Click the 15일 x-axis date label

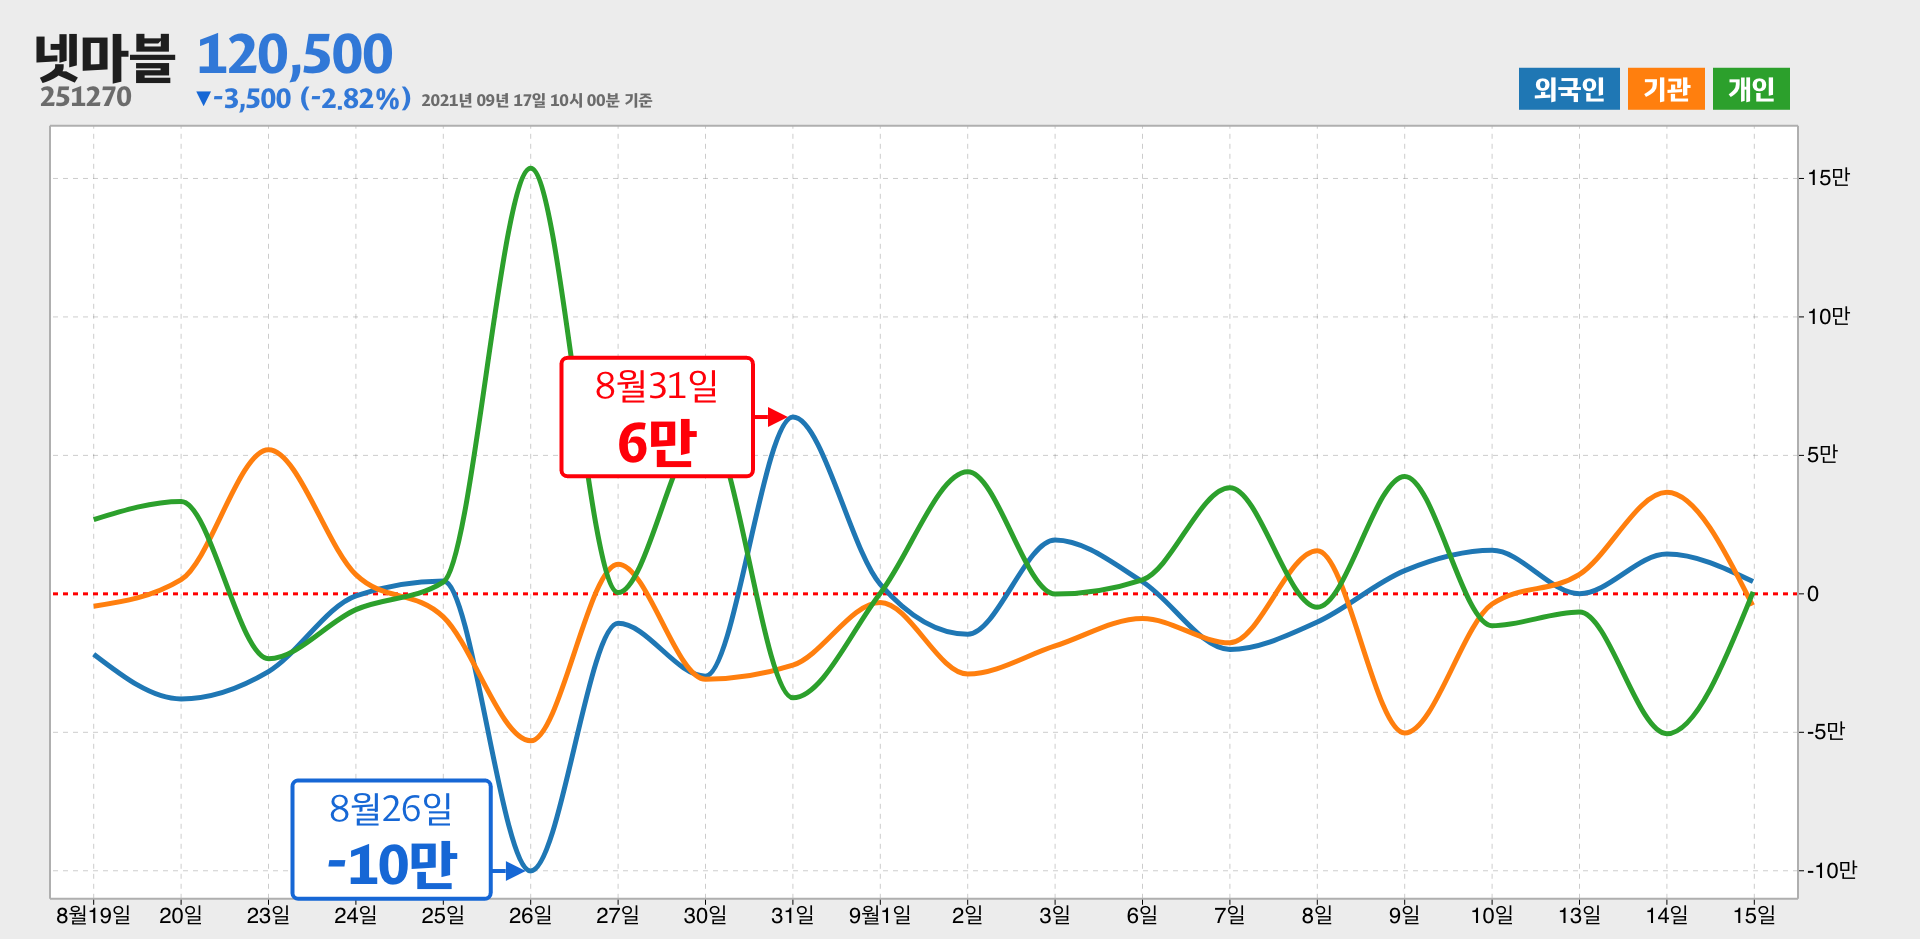click(x=1754, y=915)
